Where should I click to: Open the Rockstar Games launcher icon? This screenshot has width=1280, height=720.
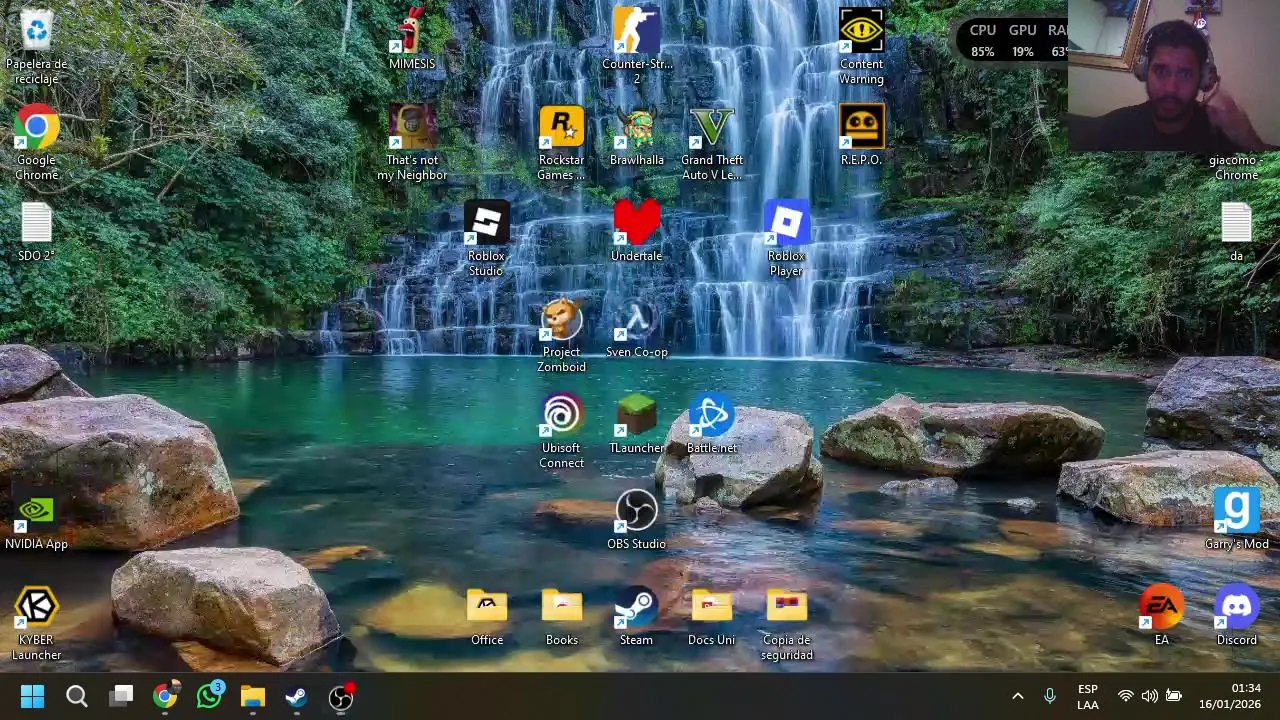(x=562, y=143)
